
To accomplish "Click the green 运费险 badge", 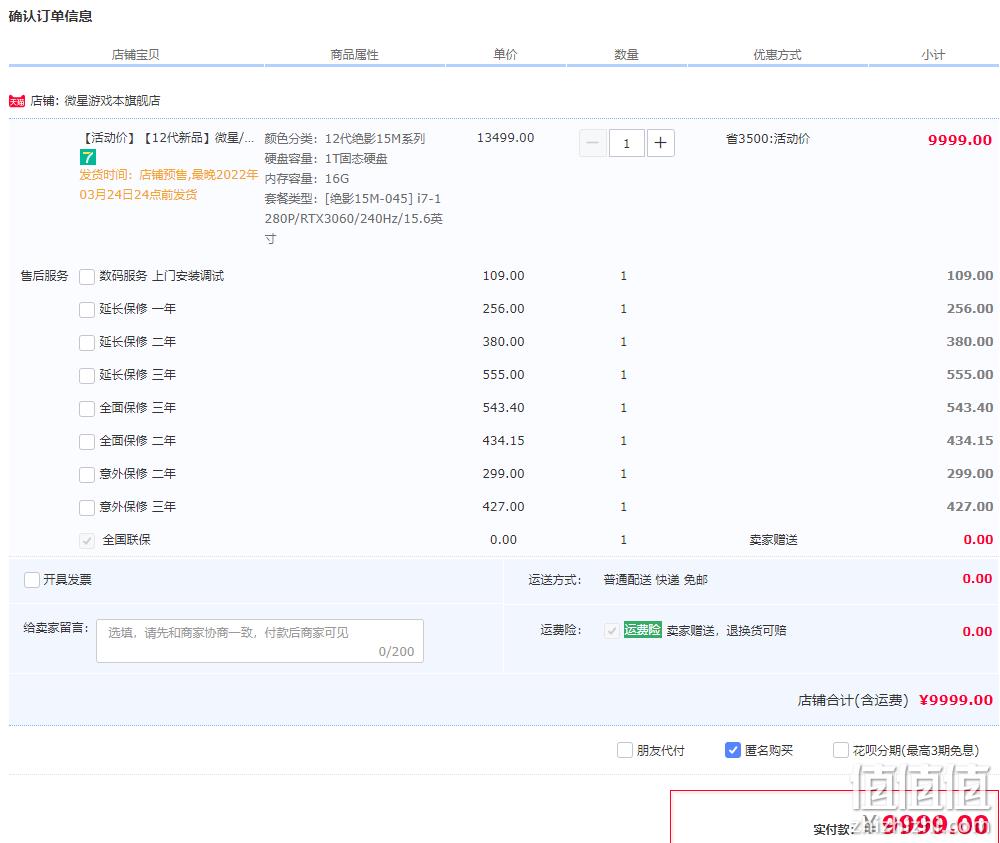I will (642, 630).
